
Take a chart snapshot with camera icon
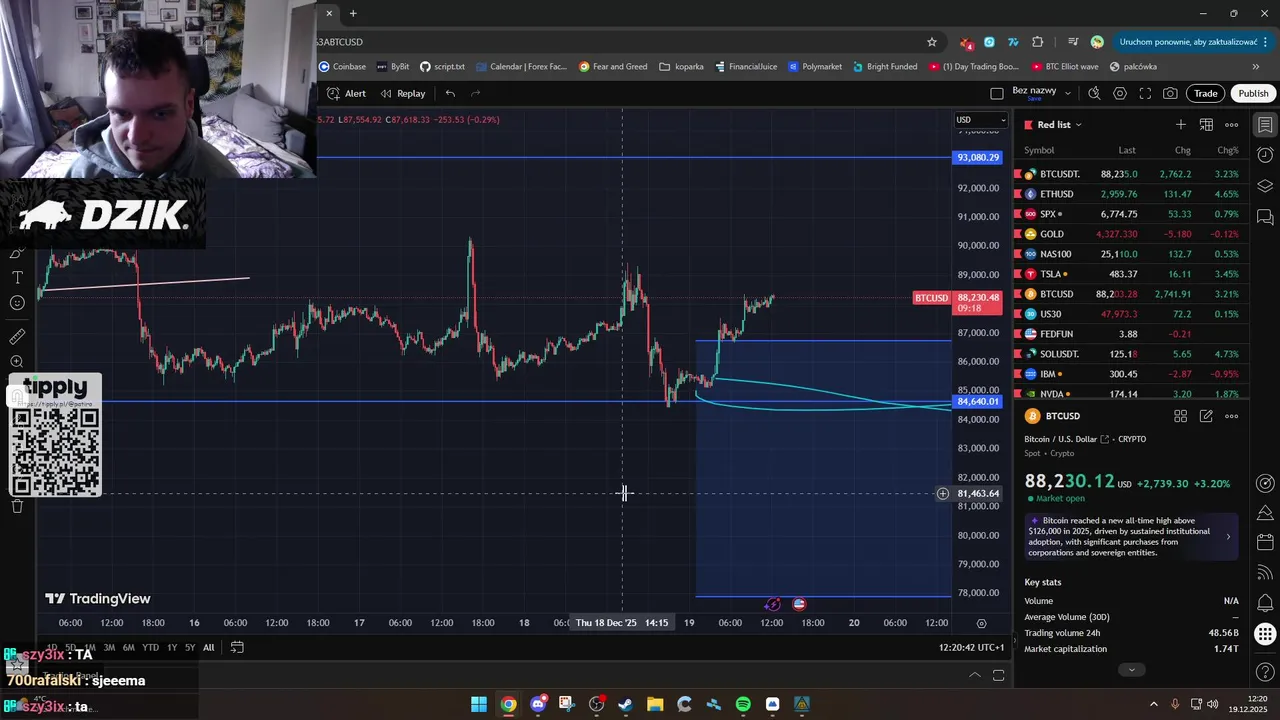click(1170, 93)
